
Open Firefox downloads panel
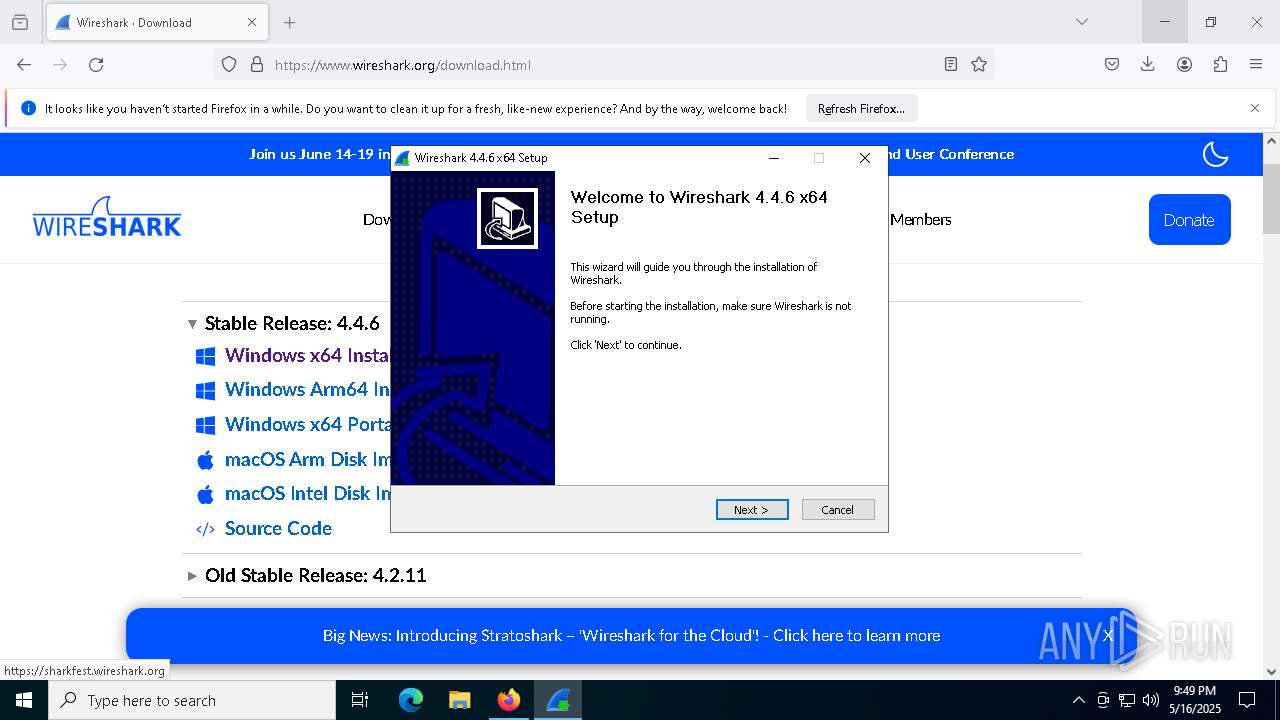1148,64
